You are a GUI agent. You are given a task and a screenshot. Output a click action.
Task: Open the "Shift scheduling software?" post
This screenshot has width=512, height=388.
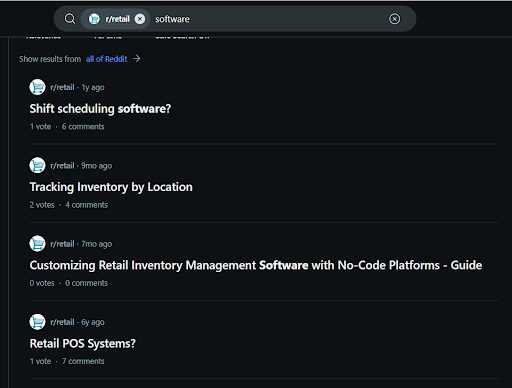[x=100, y=109]
